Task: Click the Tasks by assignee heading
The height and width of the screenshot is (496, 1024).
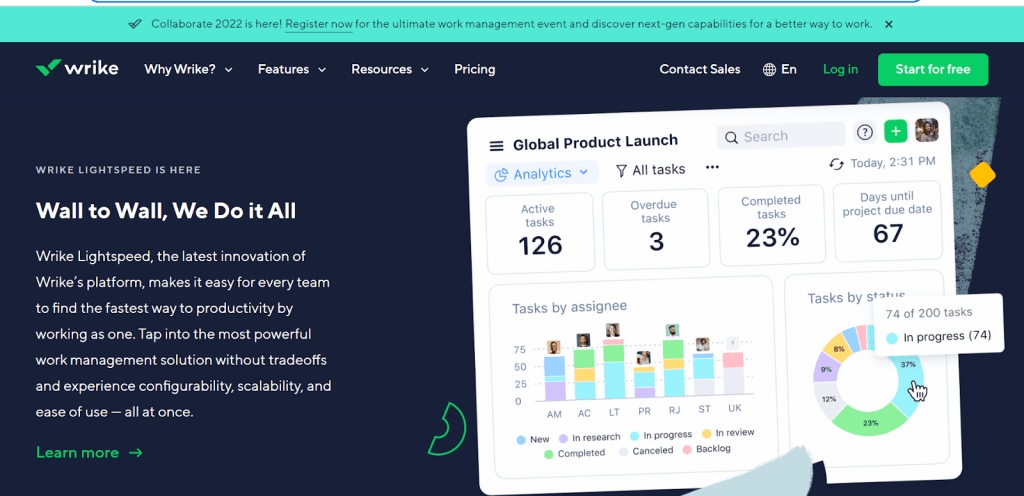Action: coord(569,307)
